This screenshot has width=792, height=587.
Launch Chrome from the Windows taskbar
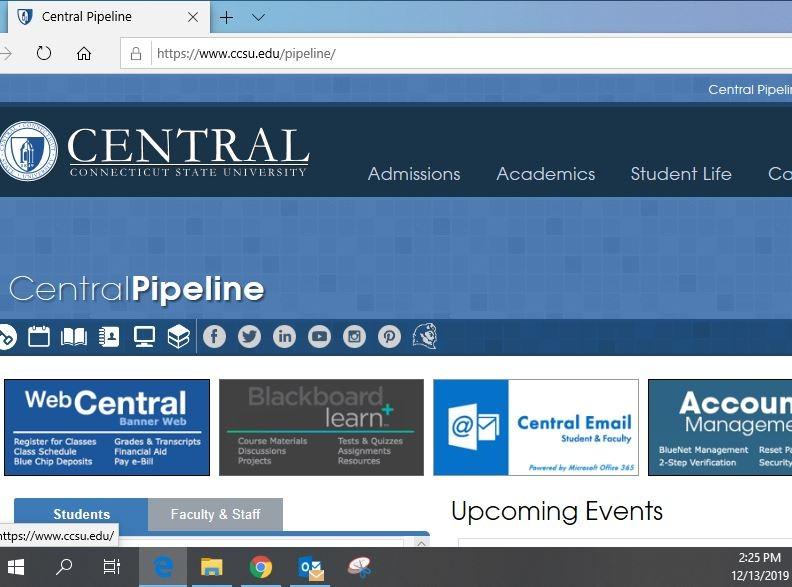pyautogui.click(x=261, y=567)
